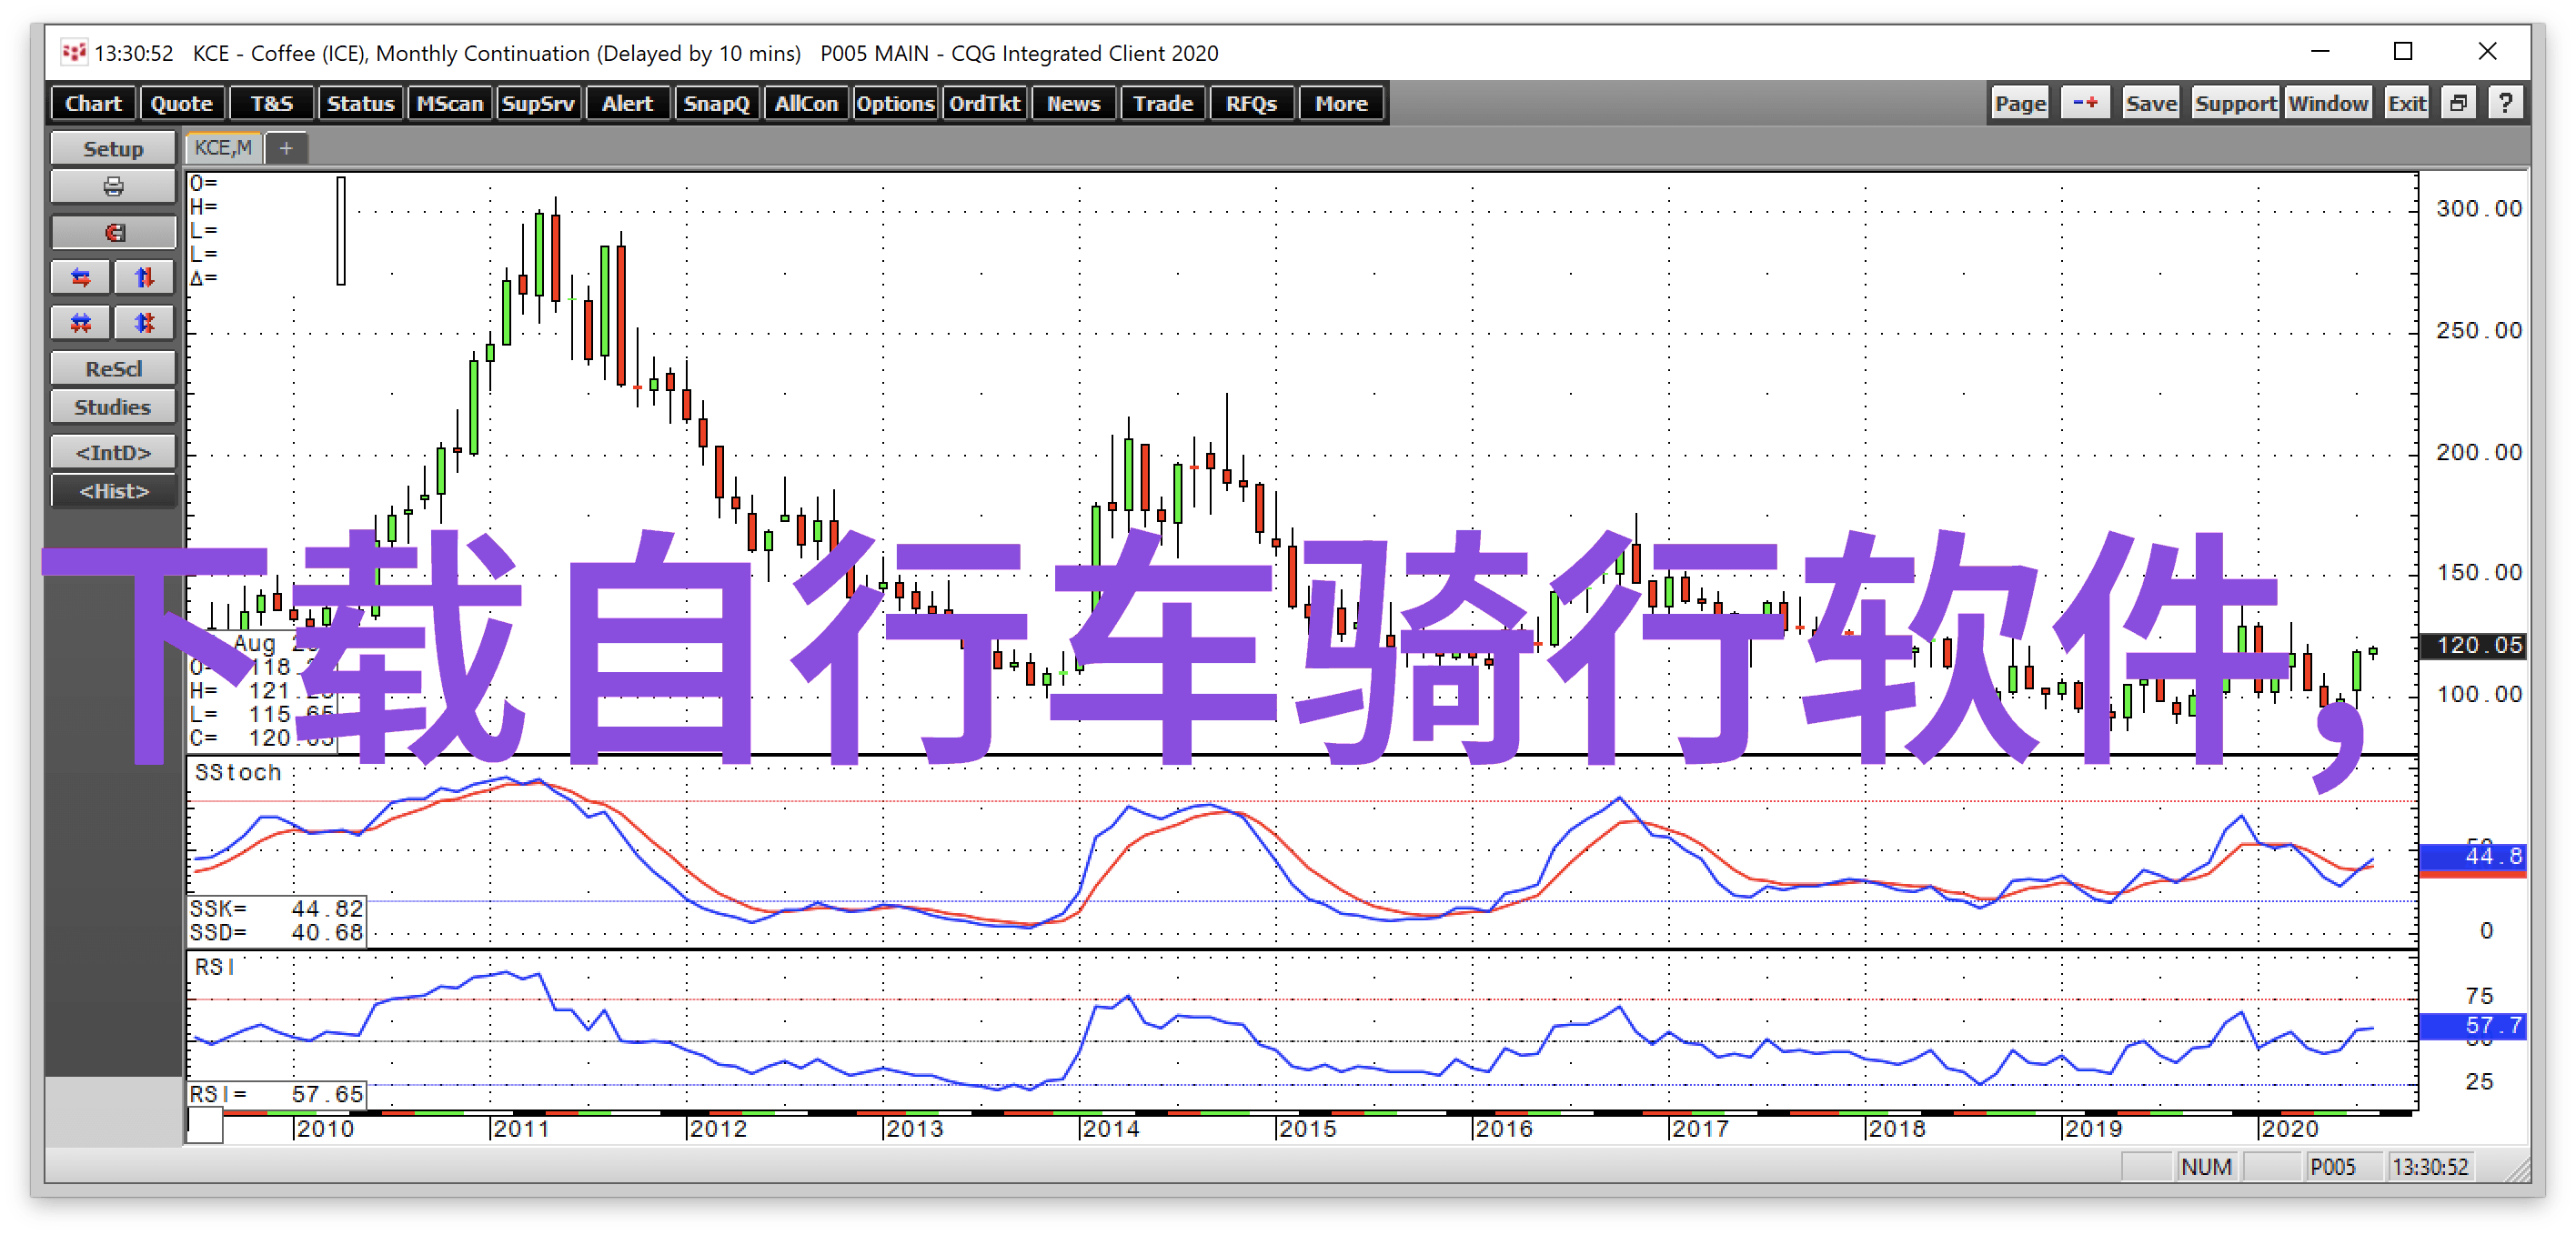Click the vertical cursor value bar
Image resolution: width=2576 pixels, height=1235 pixels.
(341, 231)
